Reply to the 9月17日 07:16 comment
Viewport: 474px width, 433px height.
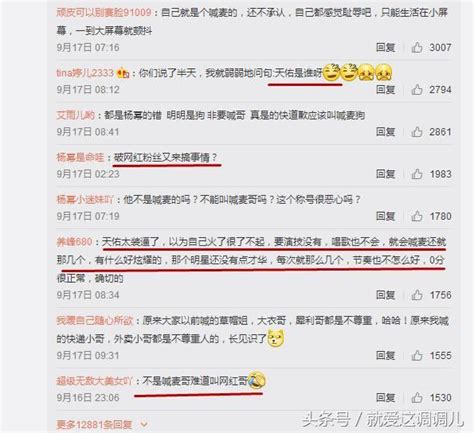(x=386, y=48)
